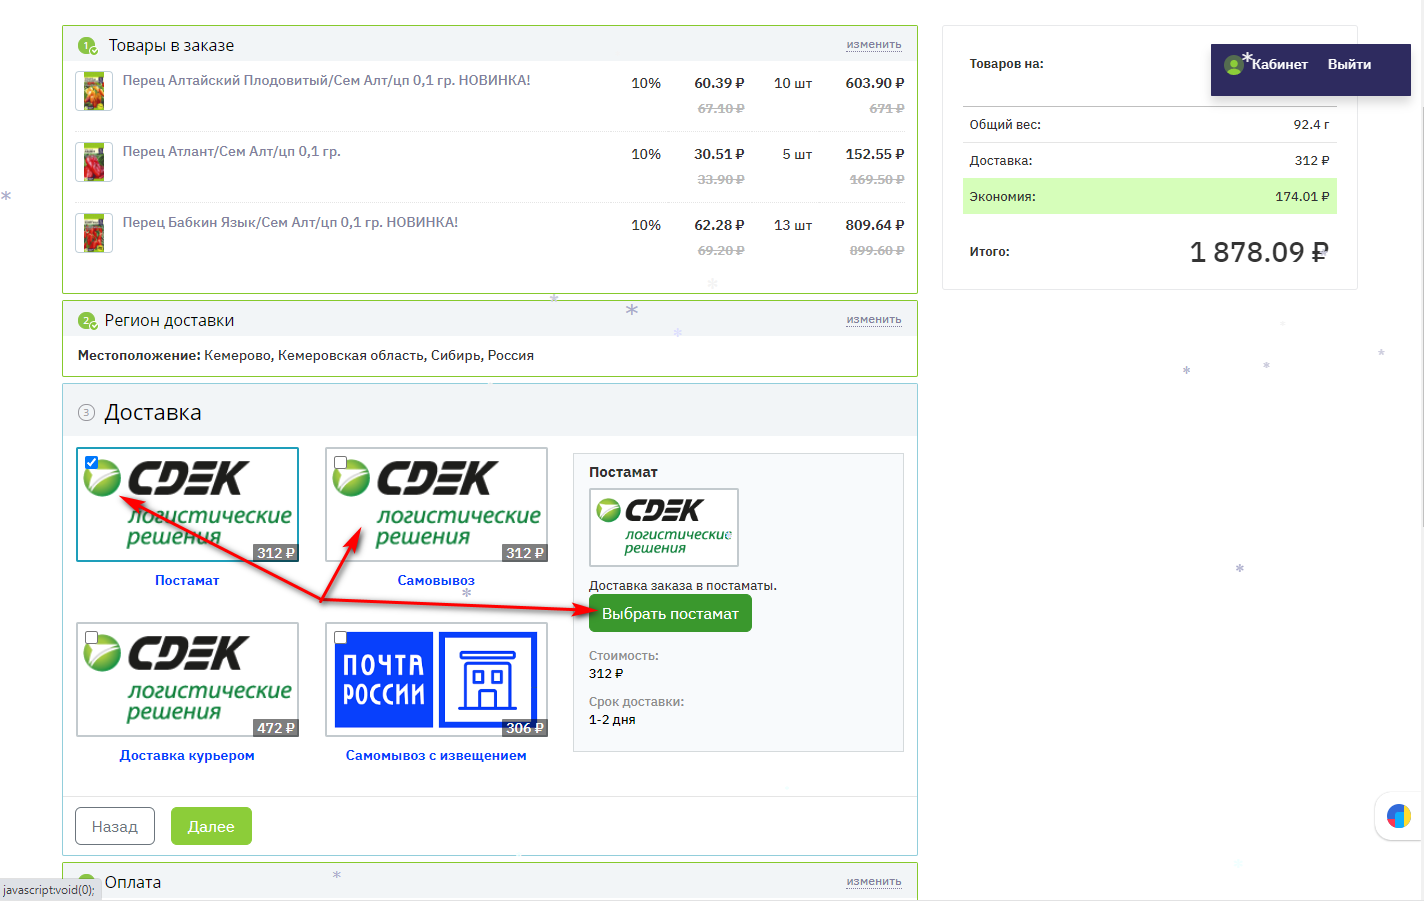Click the Перец Бабкин Язык product thumbnail
Image resolution: width=1424 pixels, height=901 pixels.
coord(94,233)
